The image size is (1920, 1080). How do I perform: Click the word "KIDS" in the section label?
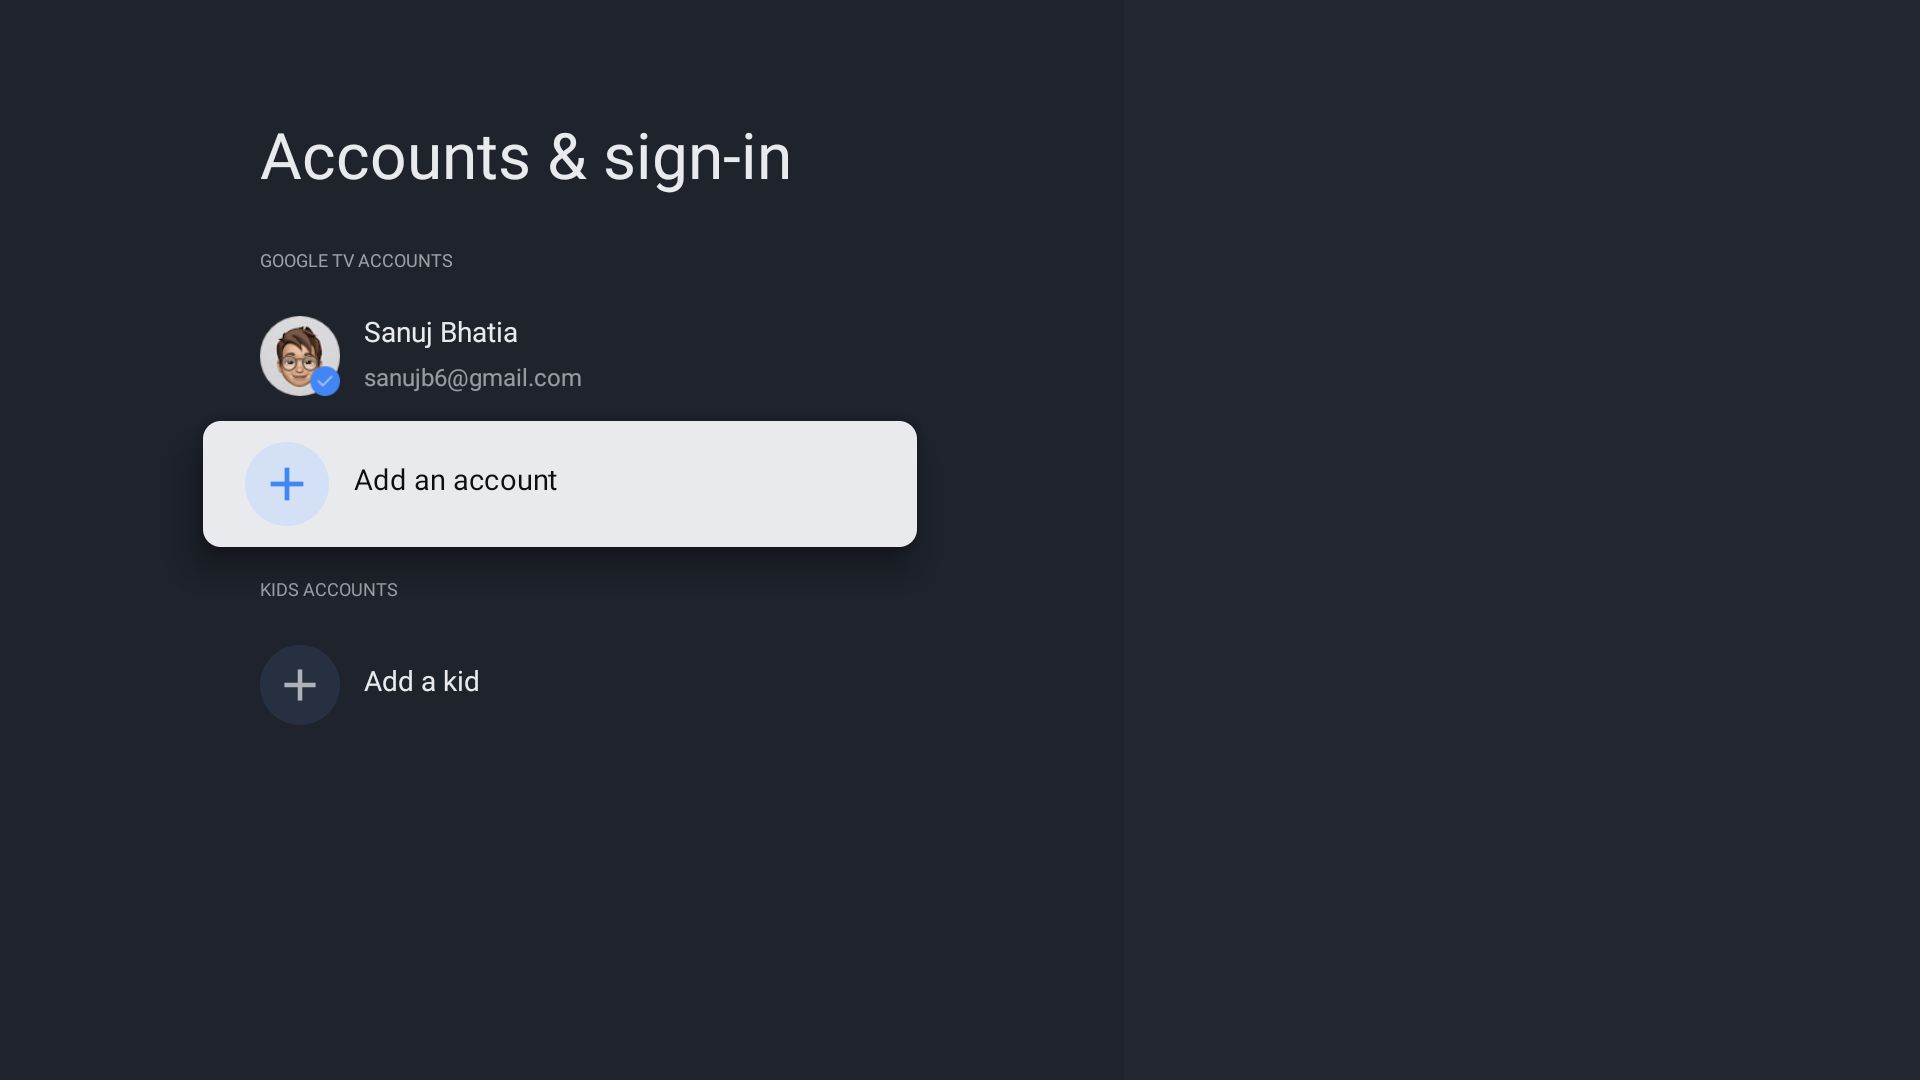(x=279, y=590)
